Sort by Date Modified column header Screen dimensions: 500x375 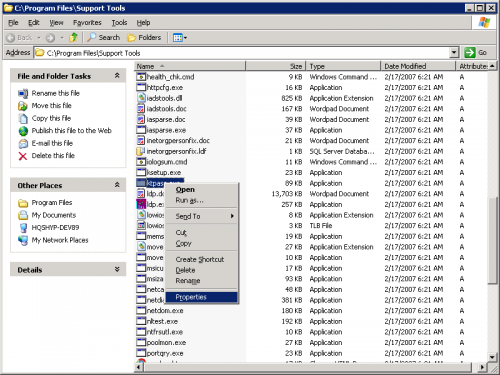tap(418, 66)
